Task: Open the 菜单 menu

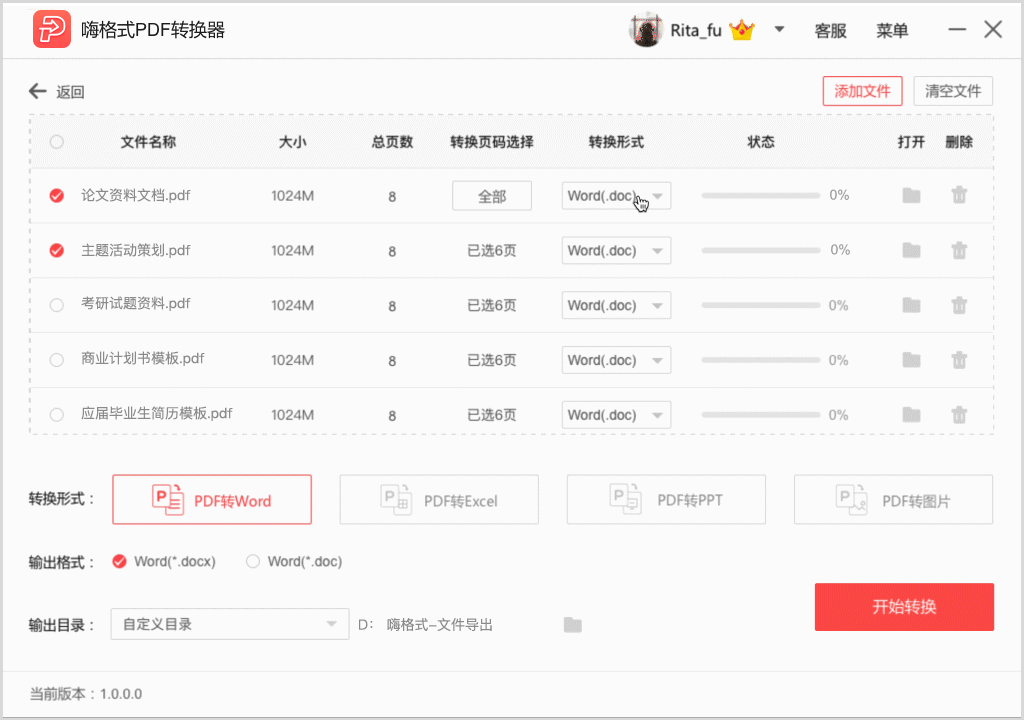Action: pos(892,31)
